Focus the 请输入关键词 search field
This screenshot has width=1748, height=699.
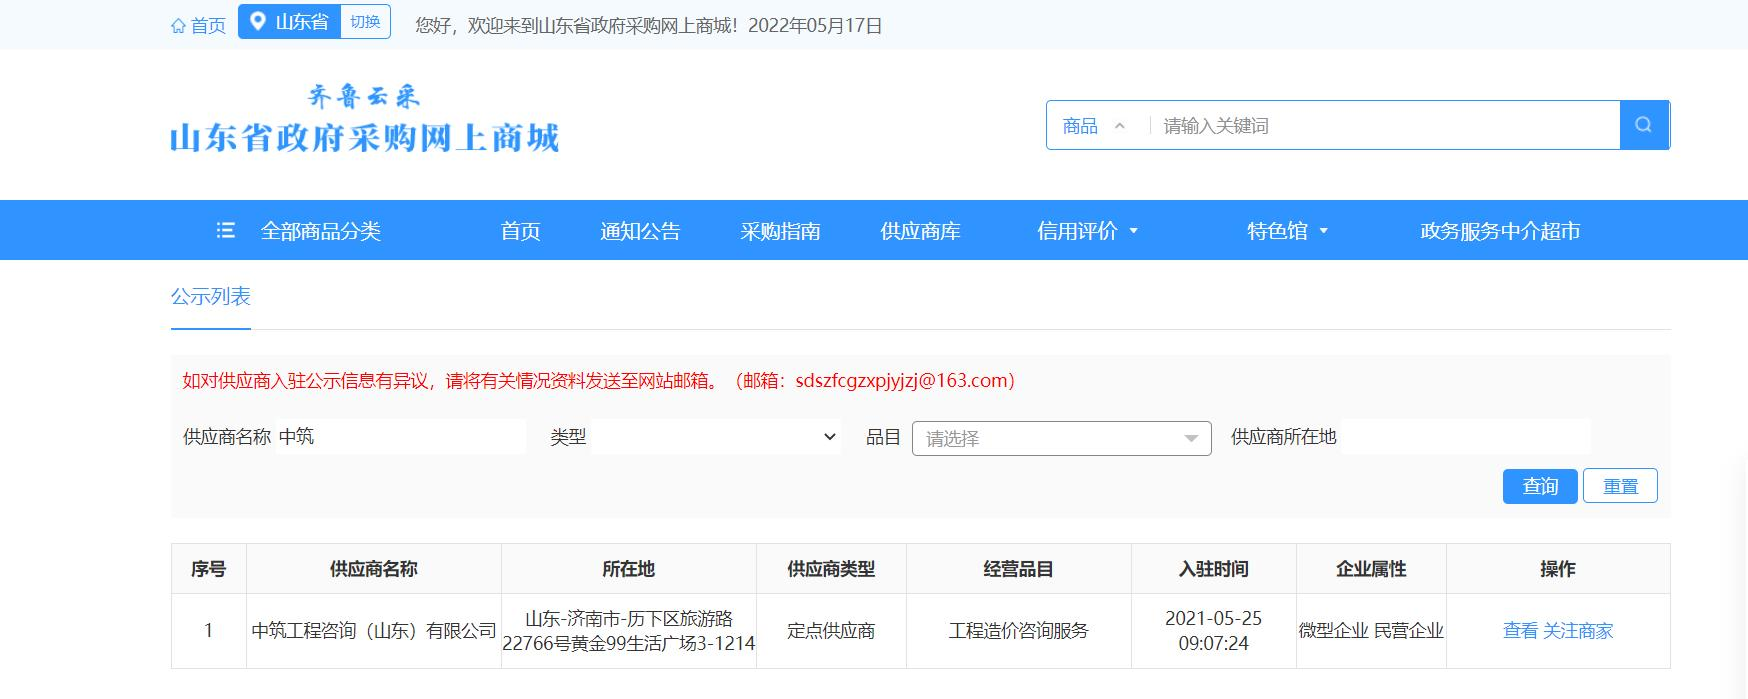[x=1385, y=126]
